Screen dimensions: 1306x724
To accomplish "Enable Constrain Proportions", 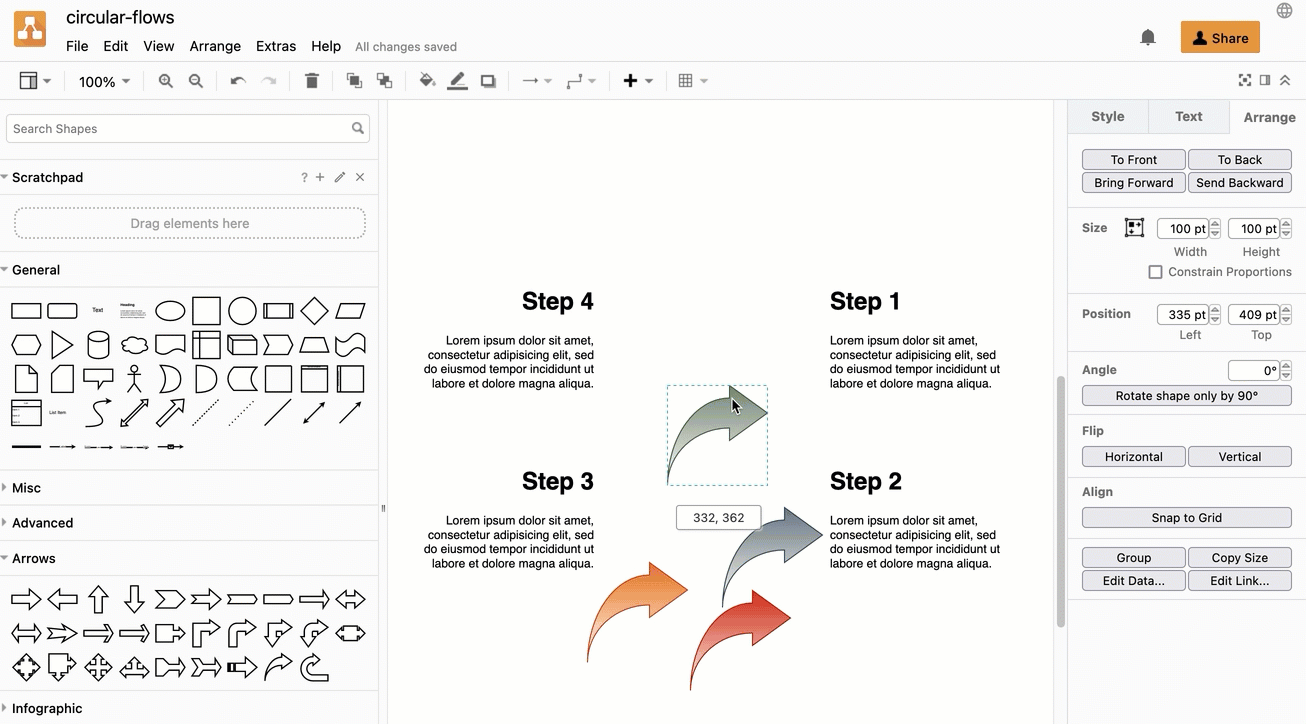I will coord(1154,271).
